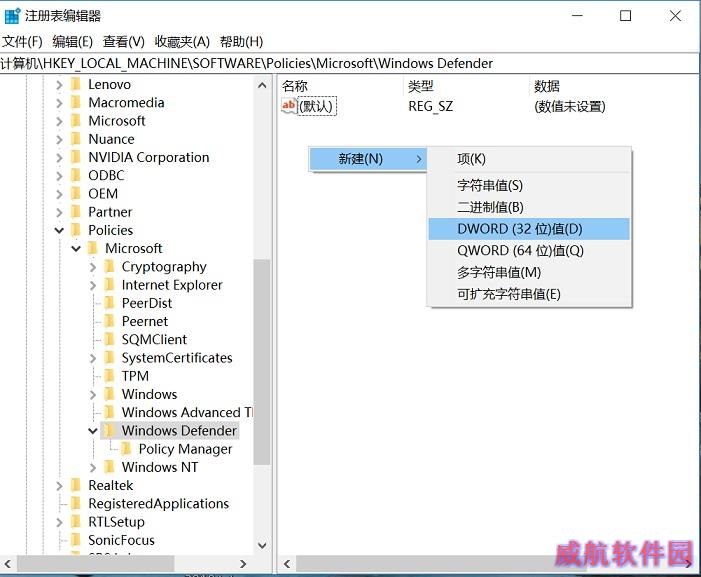701x577 pixels.
Task: Open the 文件(F) menu
Action: (22, 42)
